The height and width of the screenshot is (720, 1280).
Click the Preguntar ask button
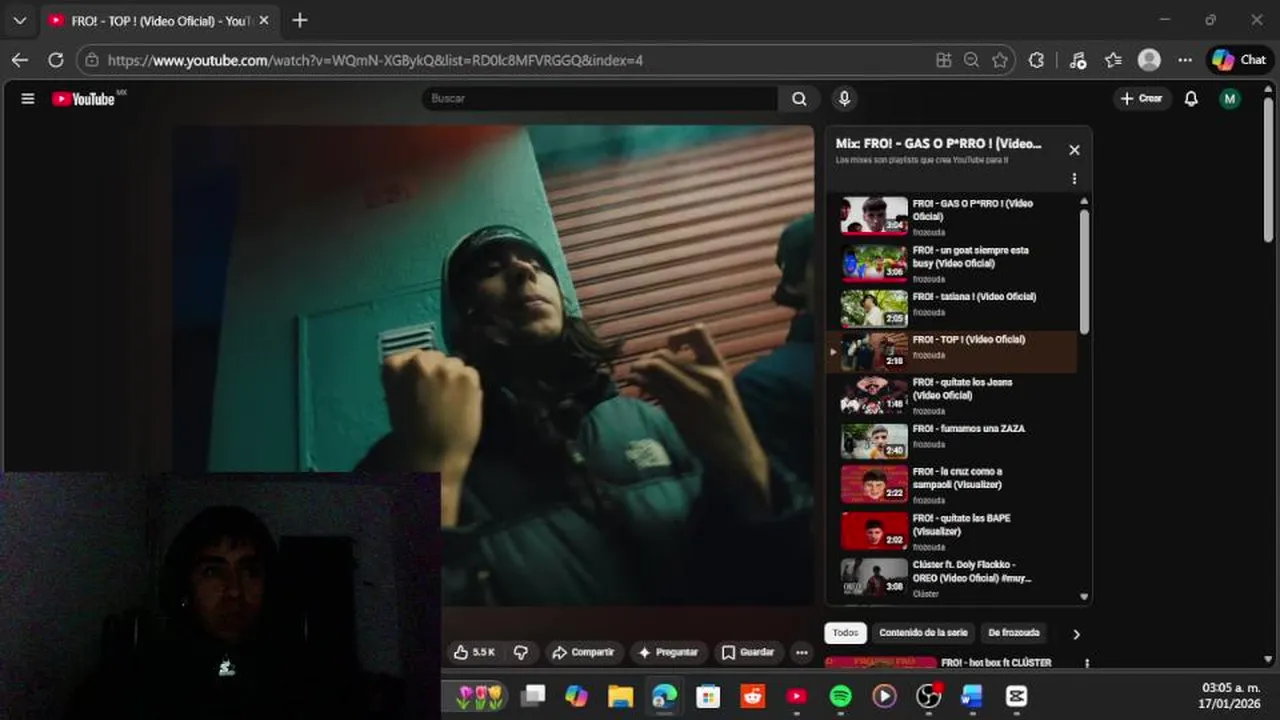(x=668, y=652)
